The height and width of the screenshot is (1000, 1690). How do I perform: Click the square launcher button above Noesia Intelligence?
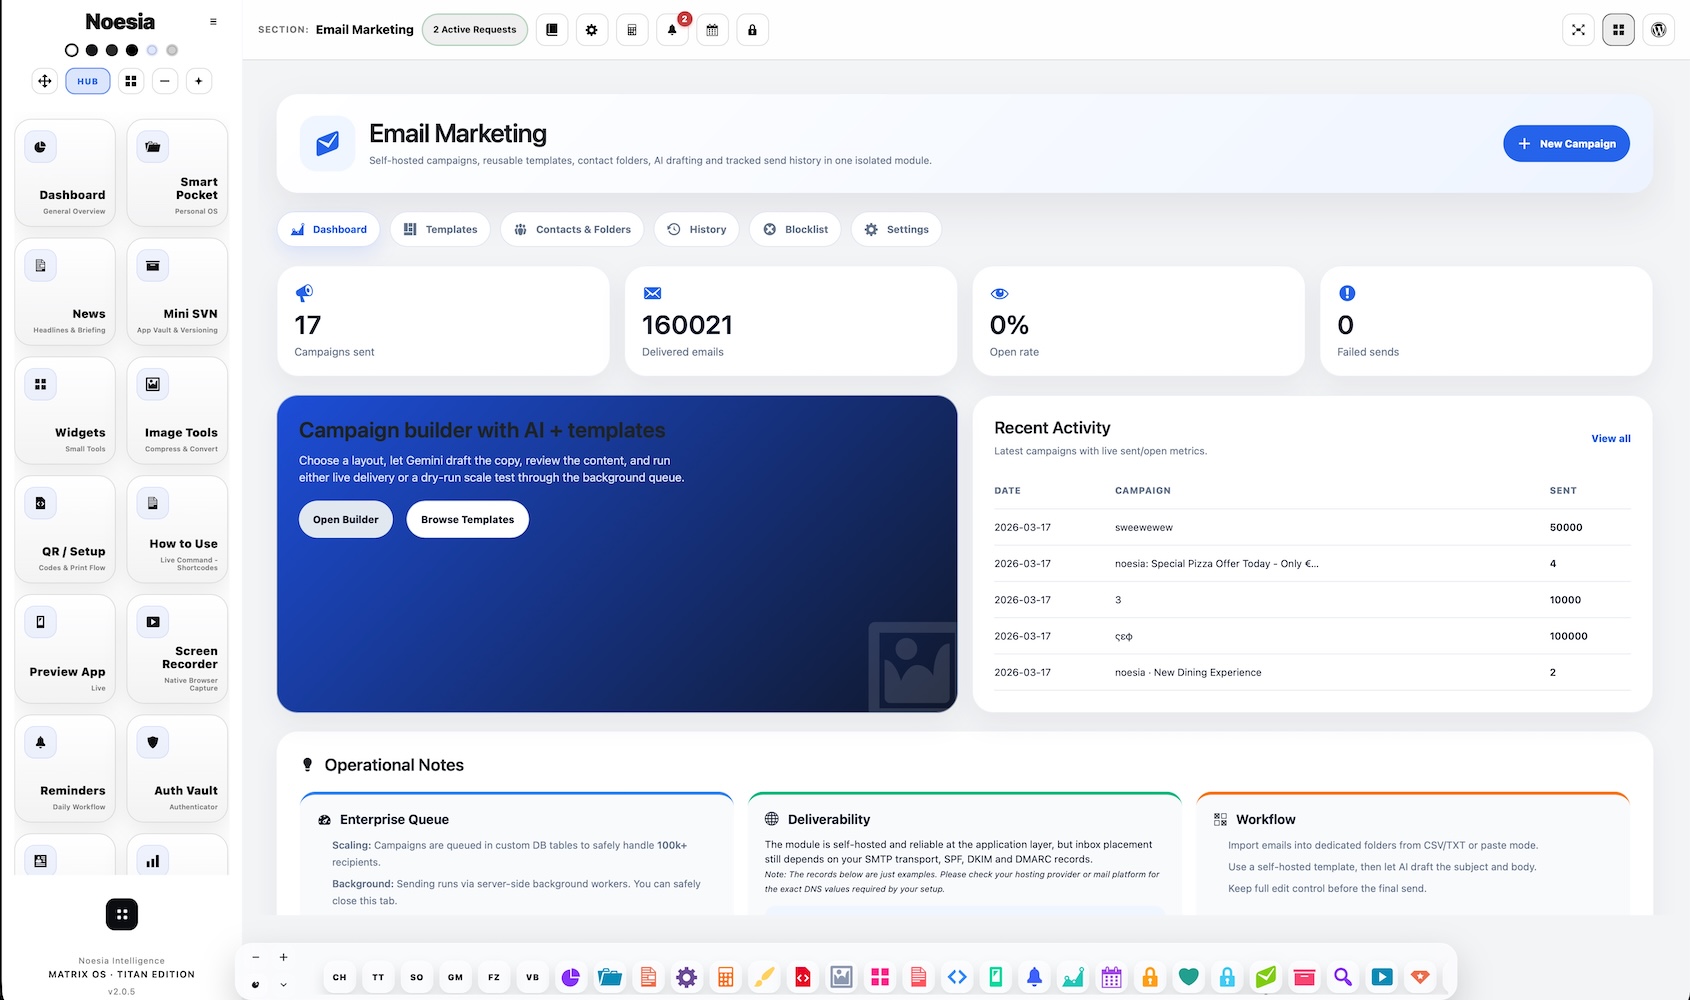pos(122,914)
